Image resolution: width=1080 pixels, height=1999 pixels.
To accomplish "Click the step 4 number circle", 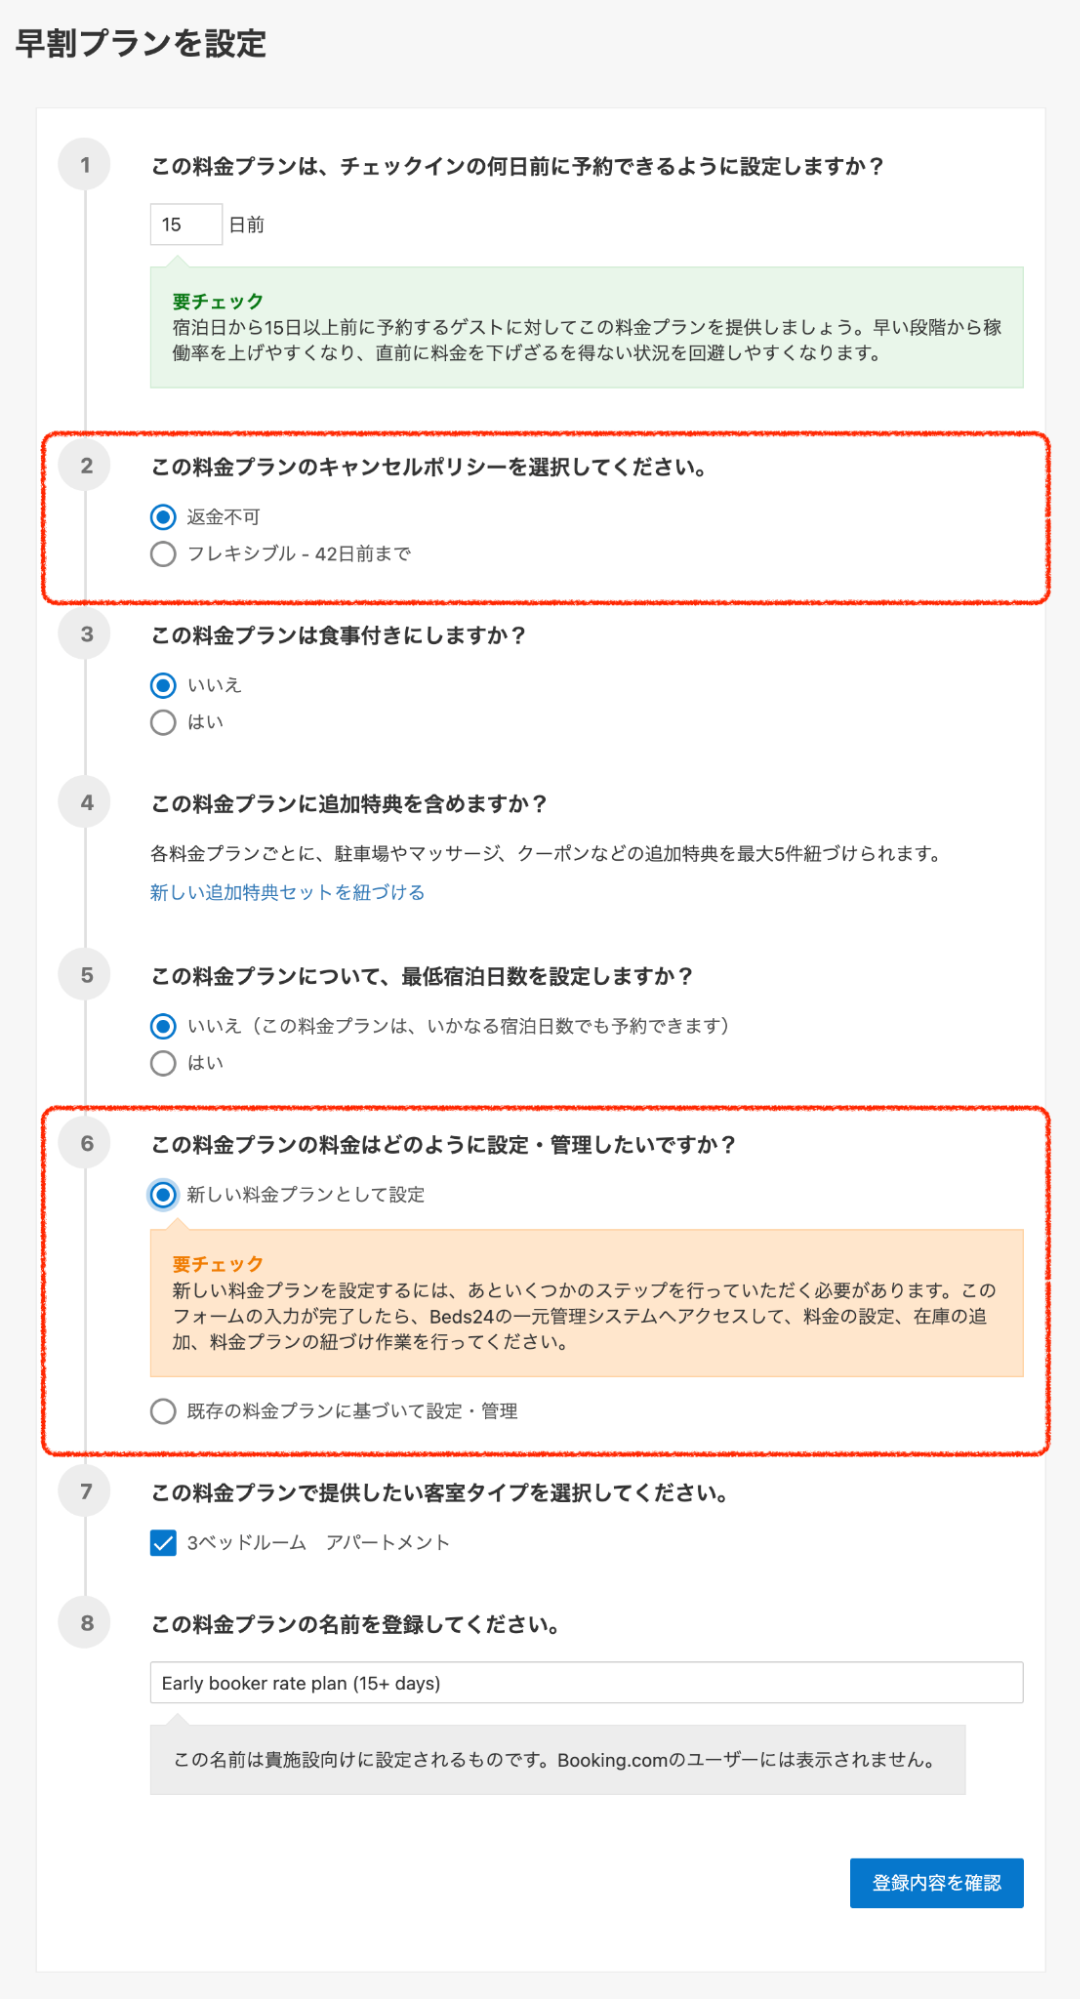I will click(87, 802).
